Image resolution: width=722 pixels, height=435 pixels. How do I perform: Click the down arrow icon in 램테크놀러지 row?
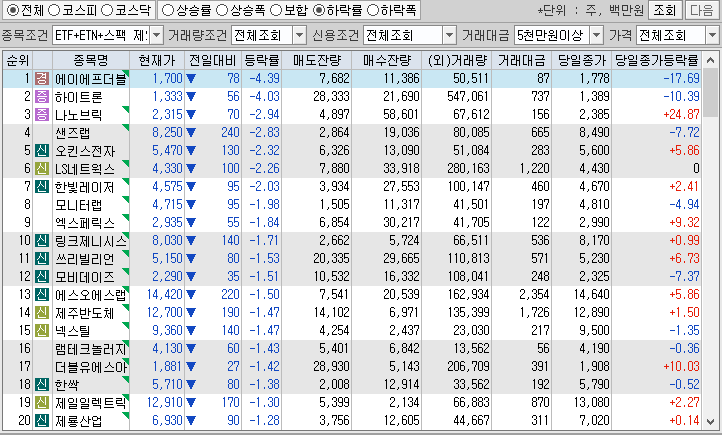coord(191,348)
